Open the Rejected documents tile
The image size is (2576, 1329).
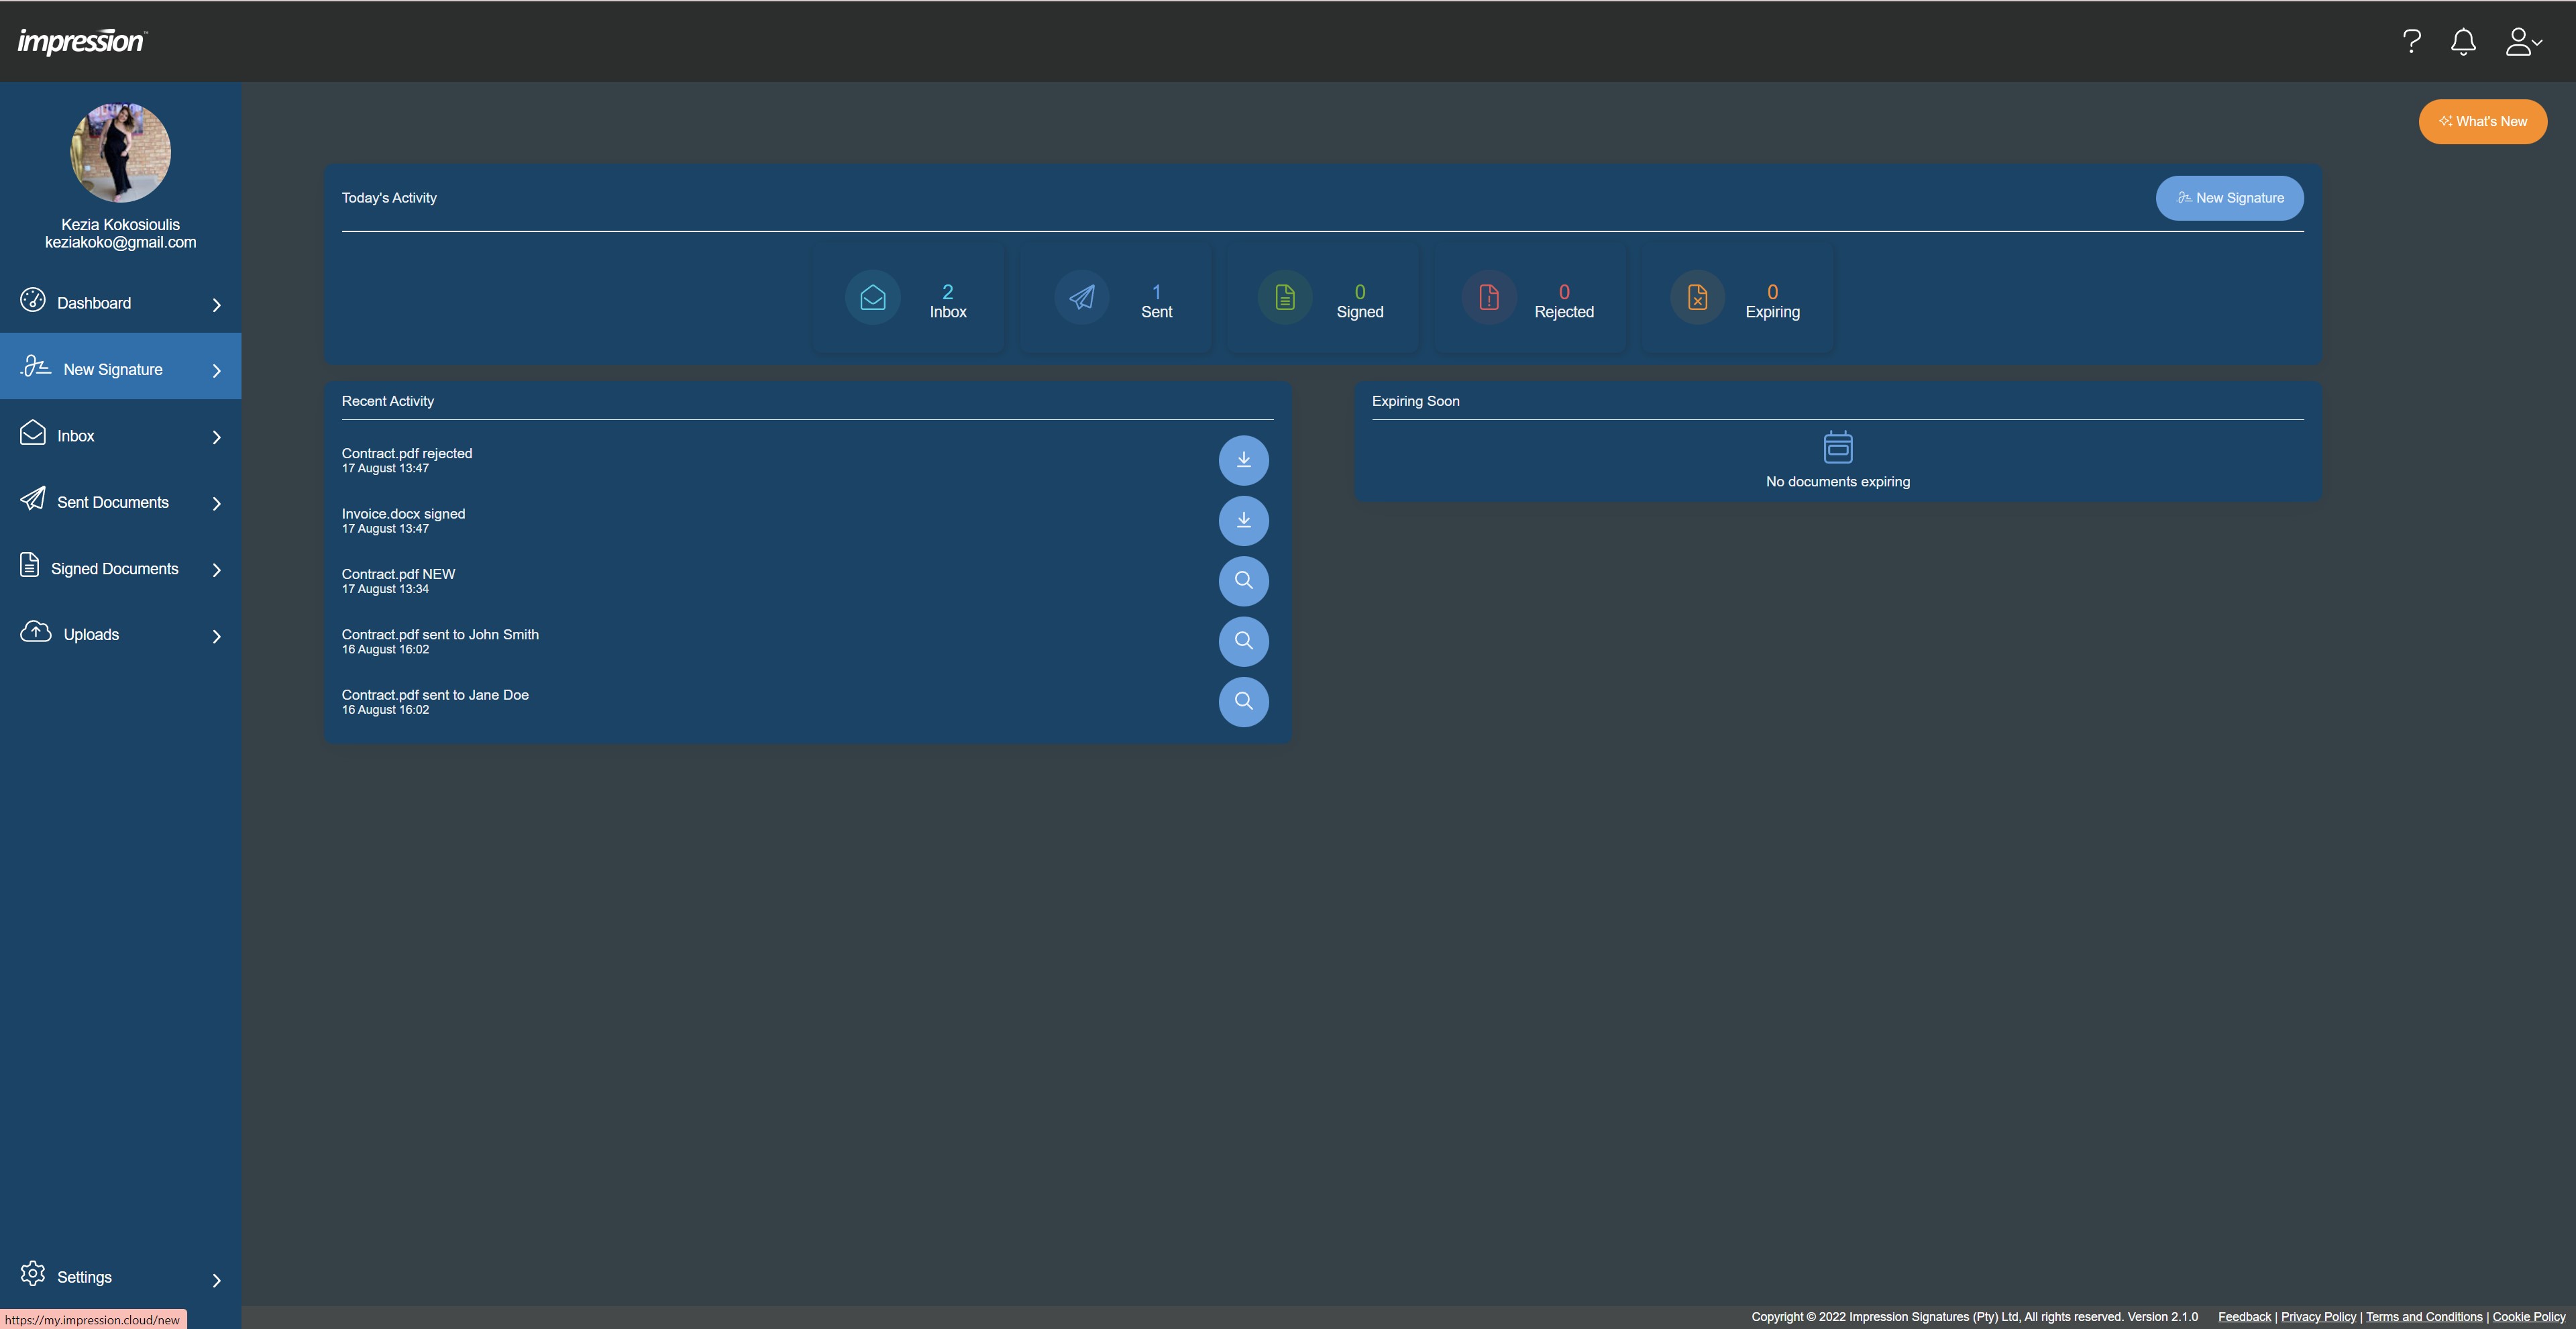pos(1531,299)
